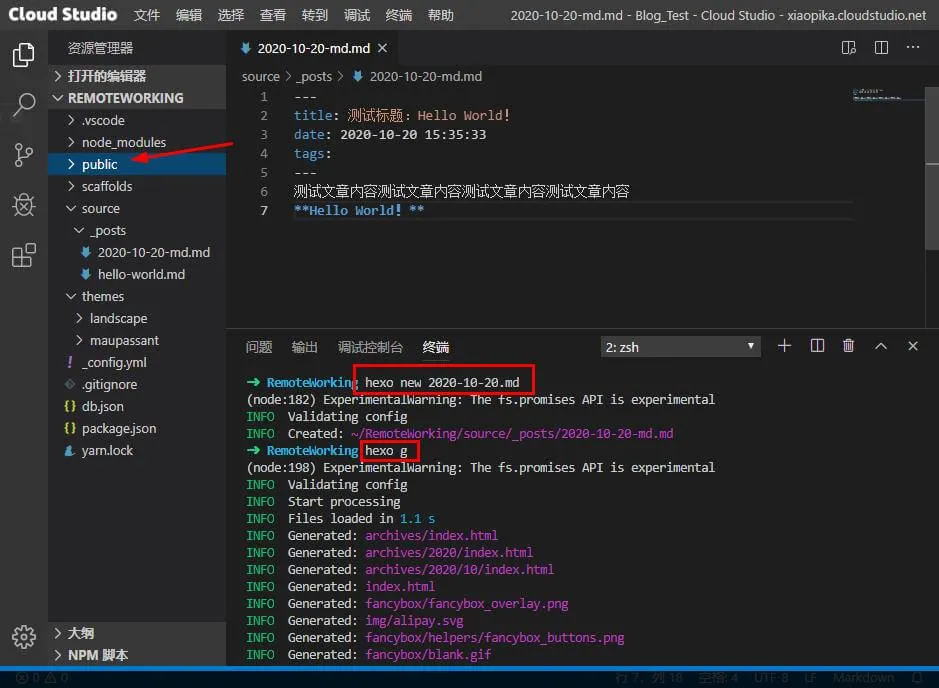Open the Explorer files icon in activity bar

coord(23,54)
